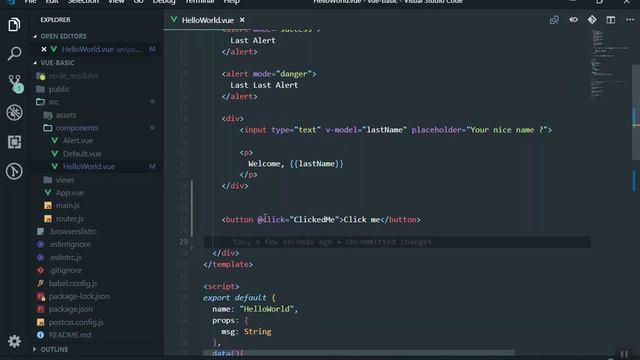
Task: Click the closing template tag line
Action: (x=228, y=264)
